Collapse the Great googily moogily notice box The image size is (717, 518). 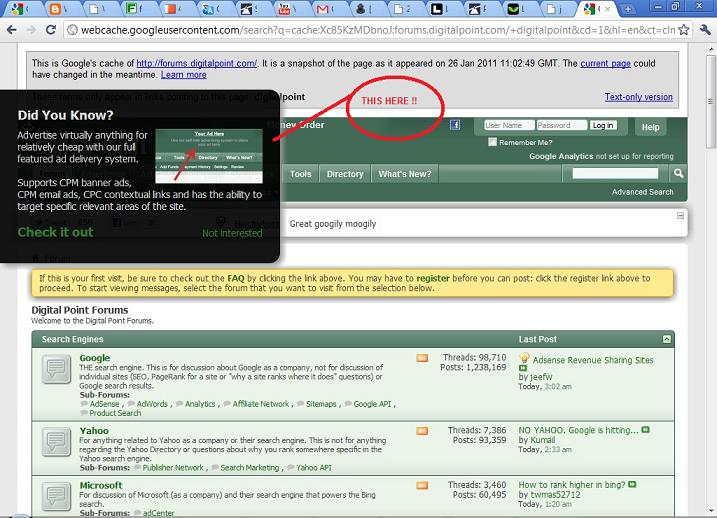point(680,215)
